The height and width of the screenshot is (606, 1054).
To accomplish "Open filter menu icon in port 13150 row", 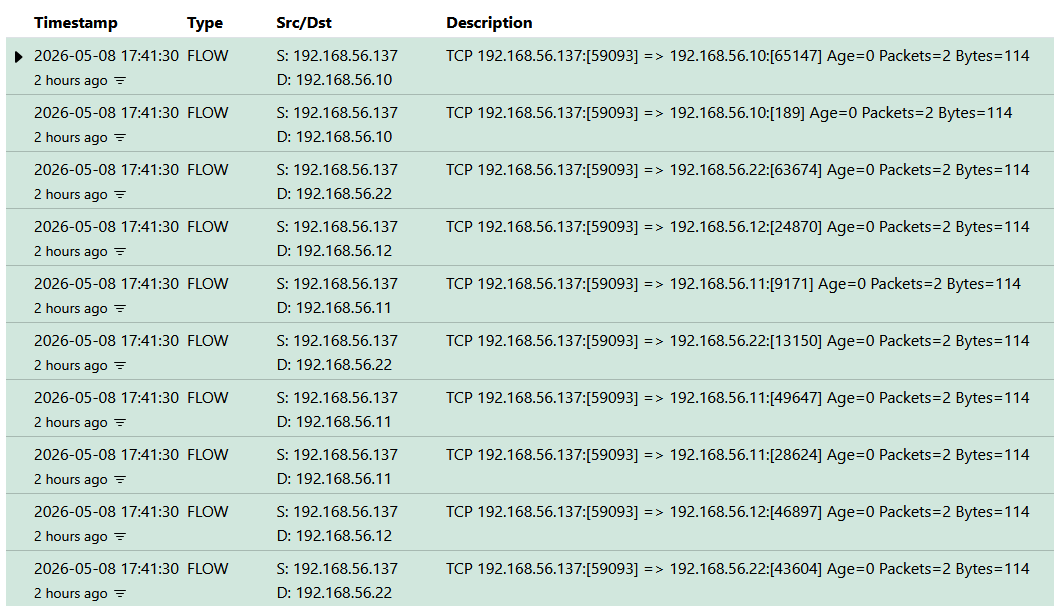I will pos(120,366).
